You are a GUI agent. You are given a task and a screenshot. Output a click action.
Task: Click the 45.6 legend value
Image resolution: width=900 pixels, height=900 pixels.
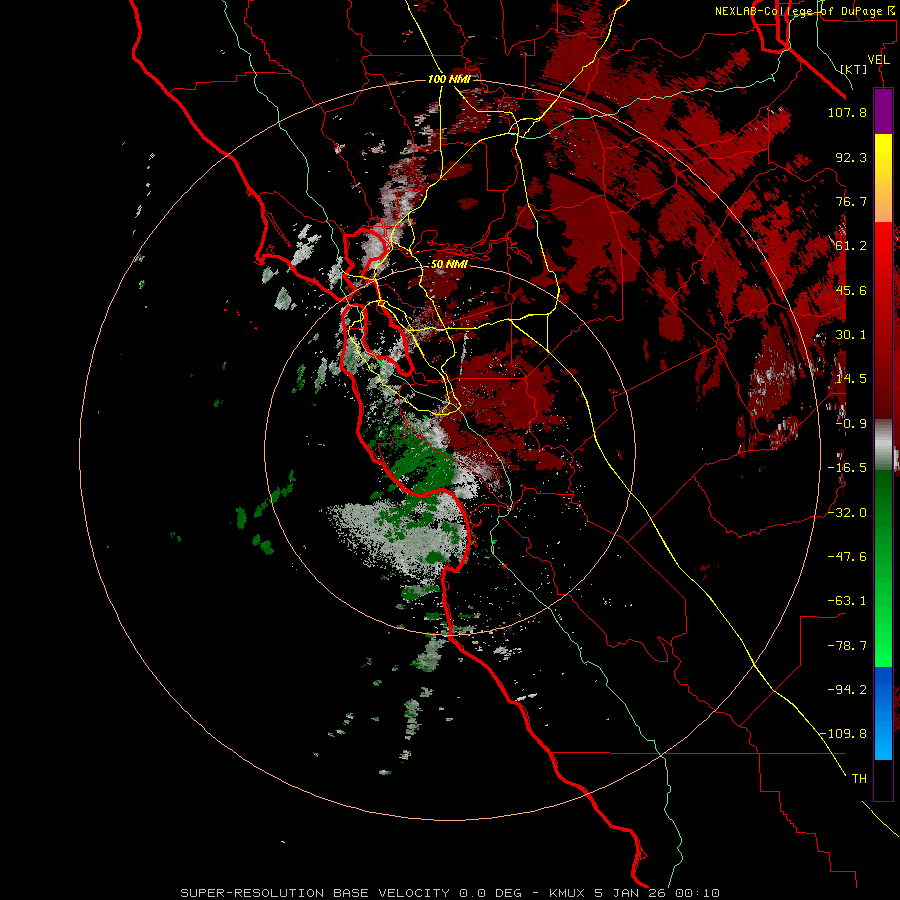tap(851, 290)
